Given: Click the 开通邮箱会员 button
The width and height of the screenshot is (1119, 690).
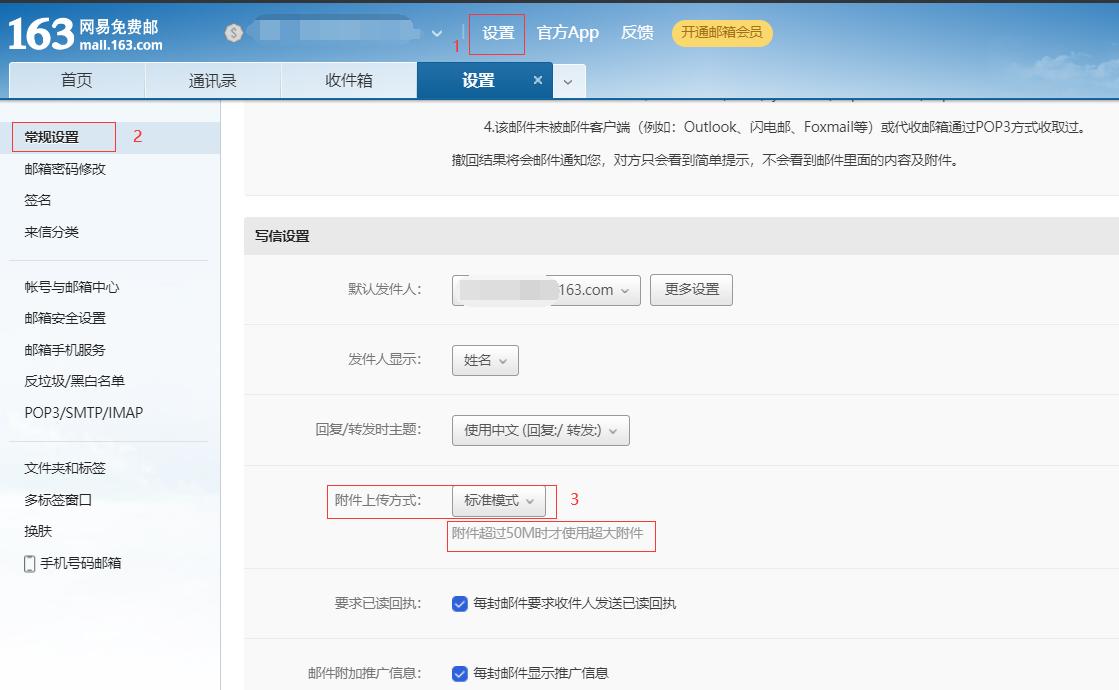Looking at the screenshot, I should click(x=722, y=33).
